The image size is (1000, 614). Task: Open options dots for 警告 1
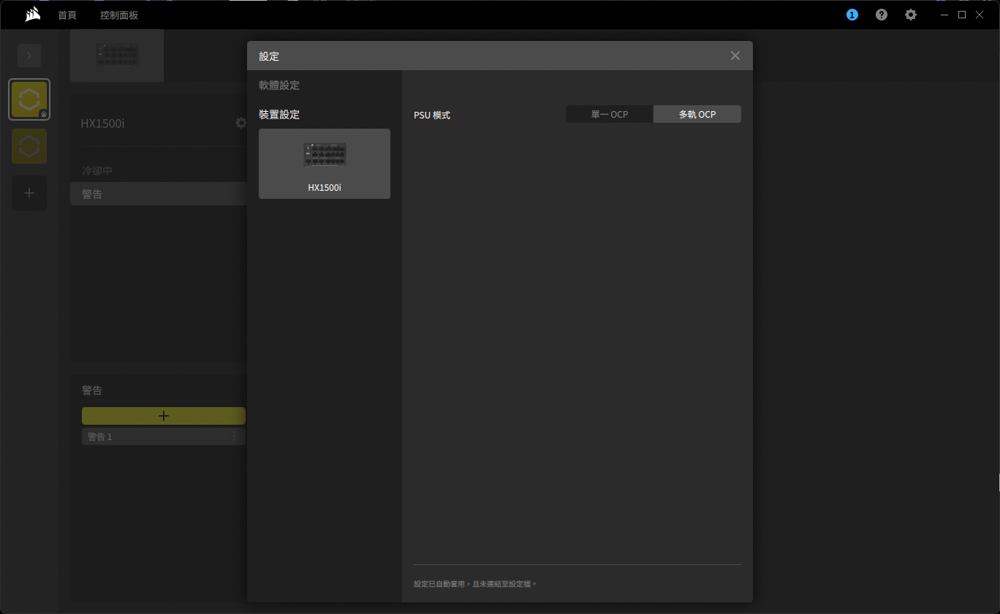coord(234,436)
